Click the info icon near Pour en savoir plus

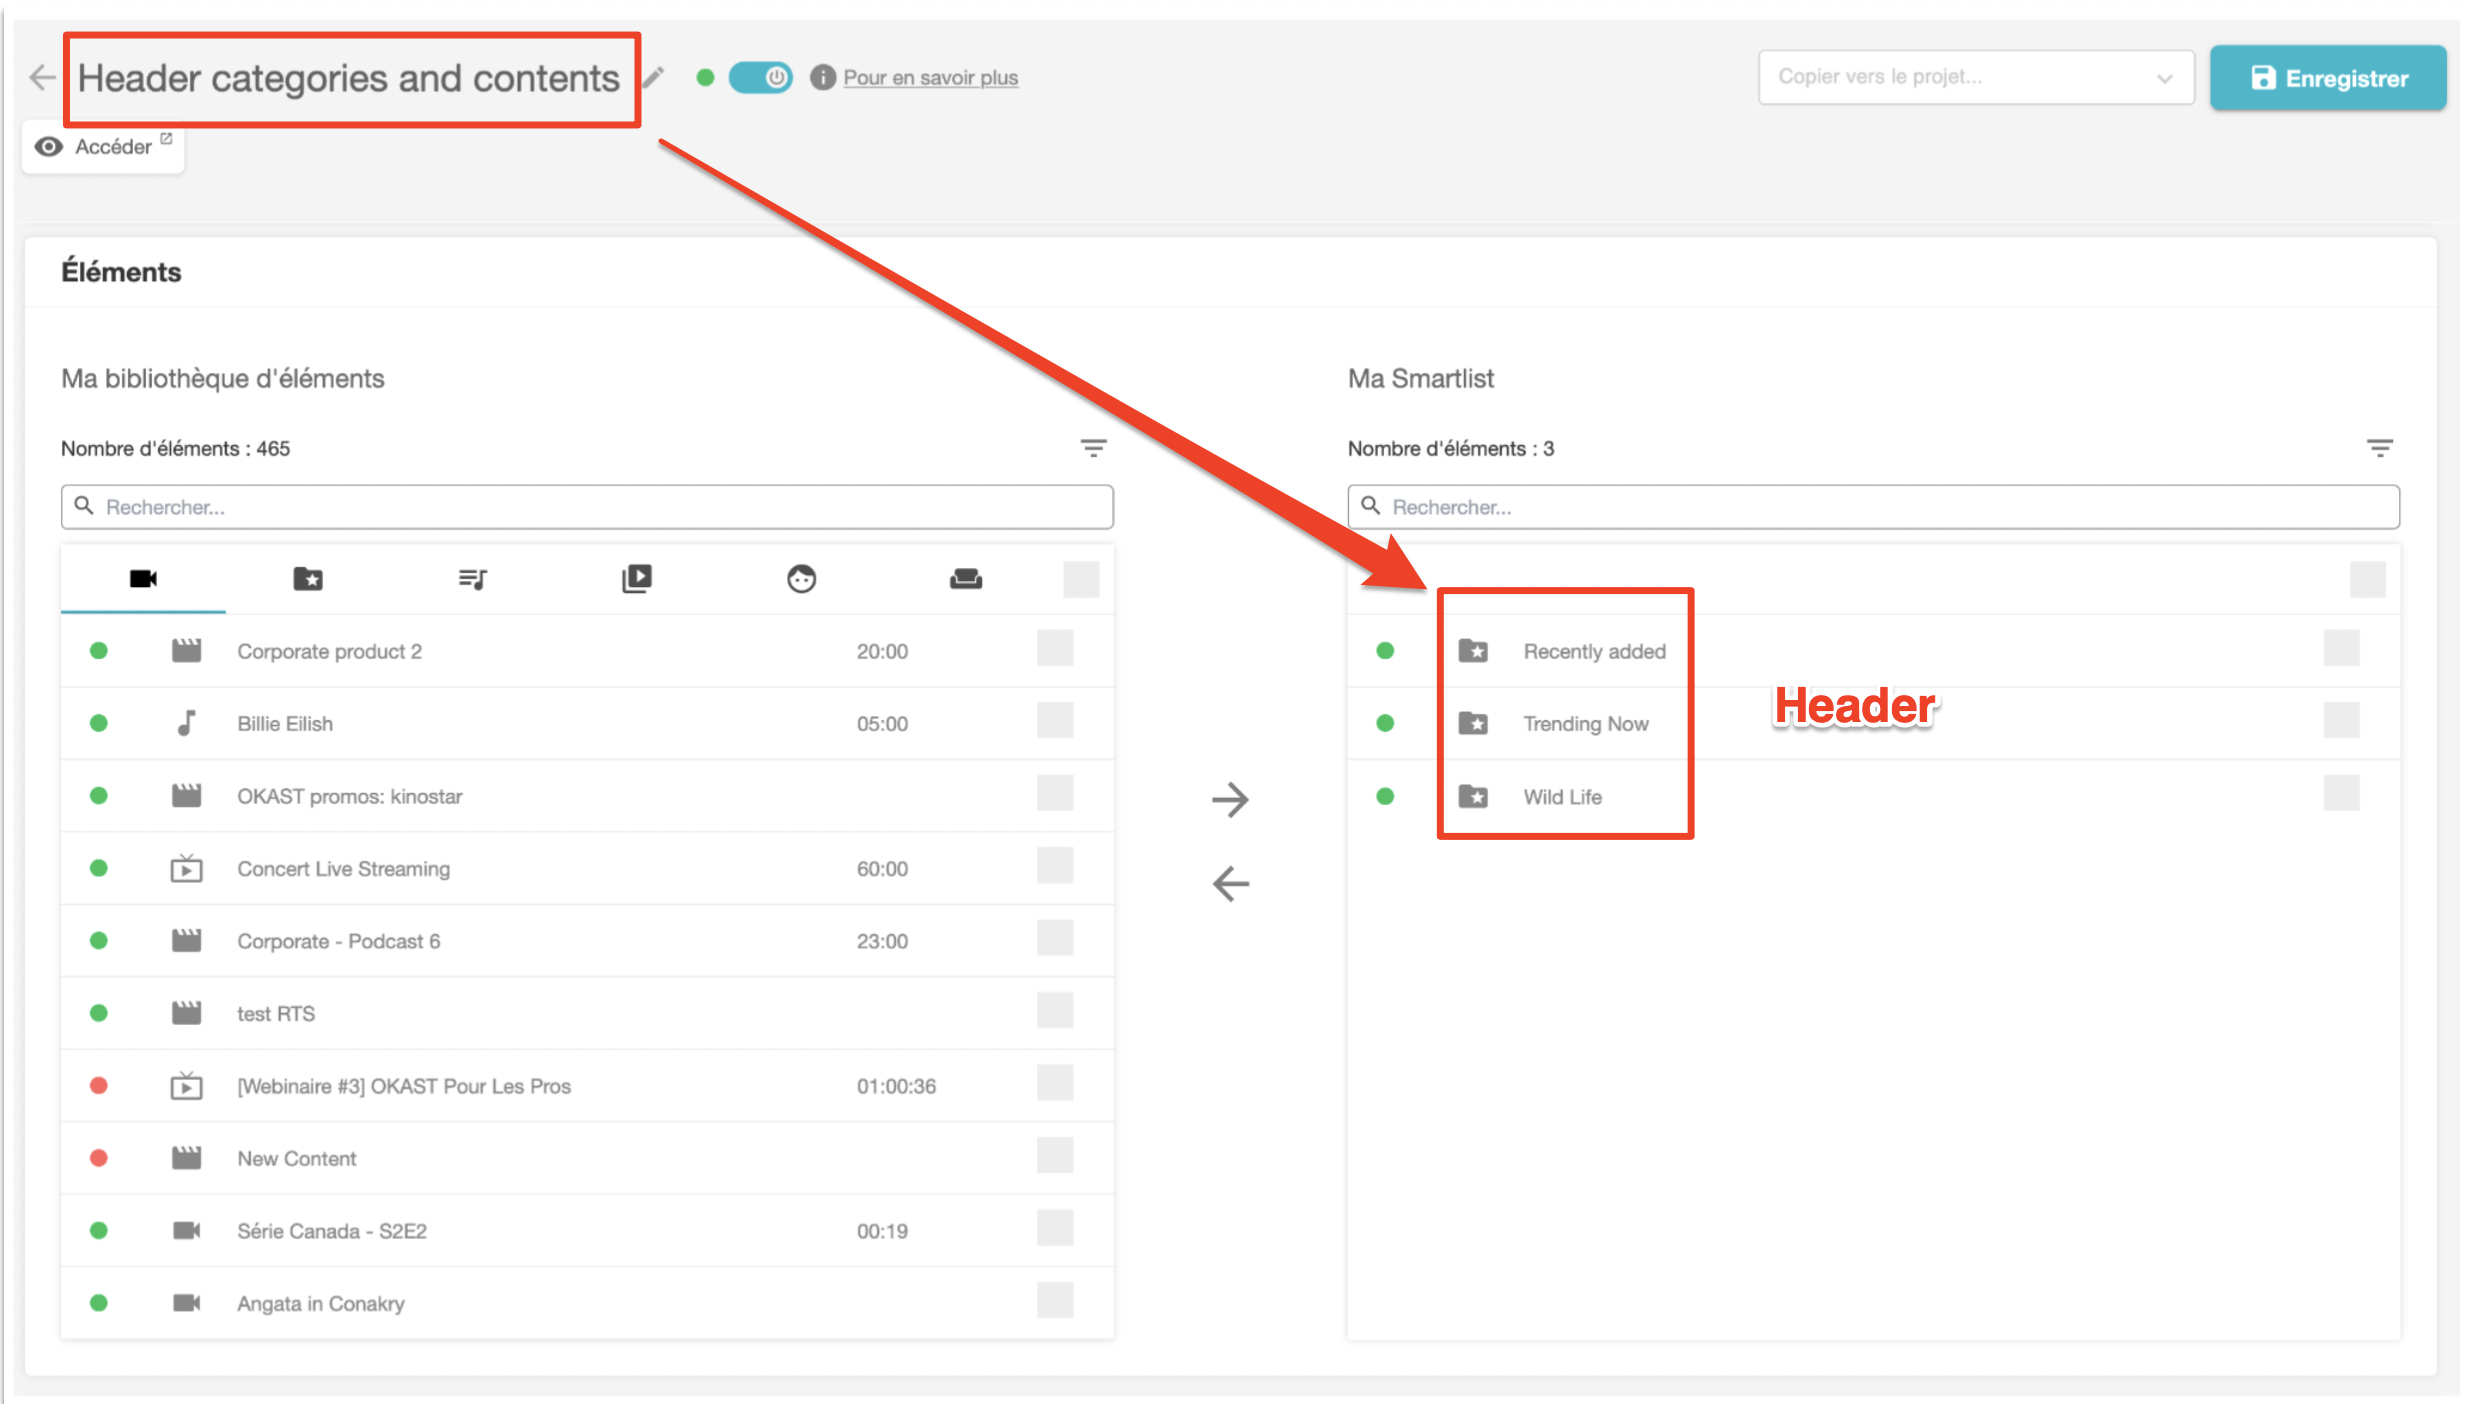click(x=822, y=77)
